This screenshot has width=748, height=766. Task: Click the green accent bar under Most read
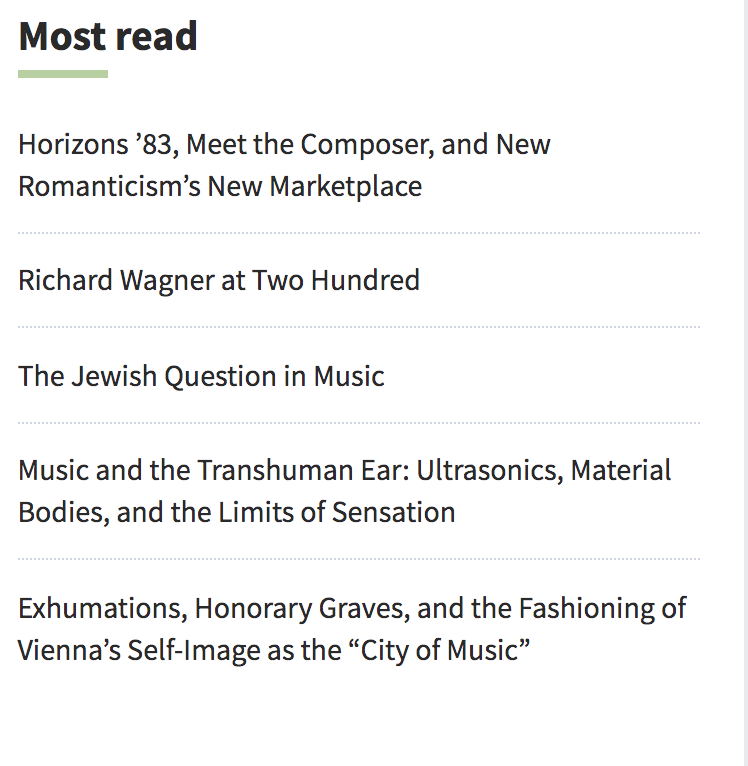tap(63, 74)
